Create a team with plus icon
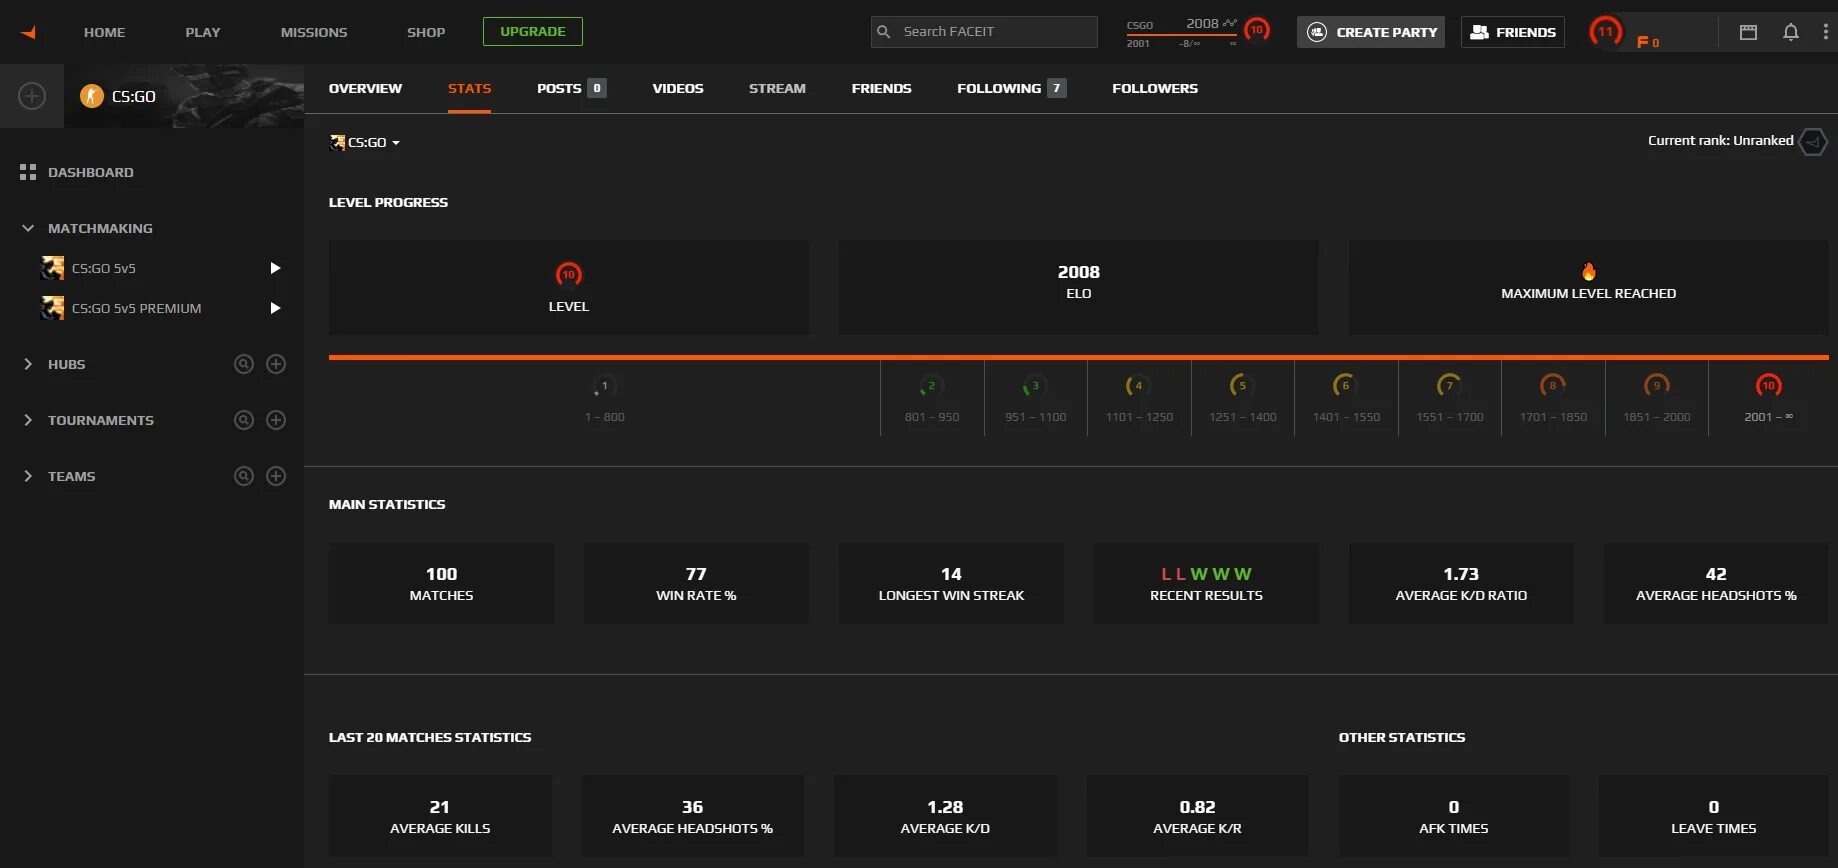Image resolution: width=1838 pixels, height=868 pixels. [276, 476]
